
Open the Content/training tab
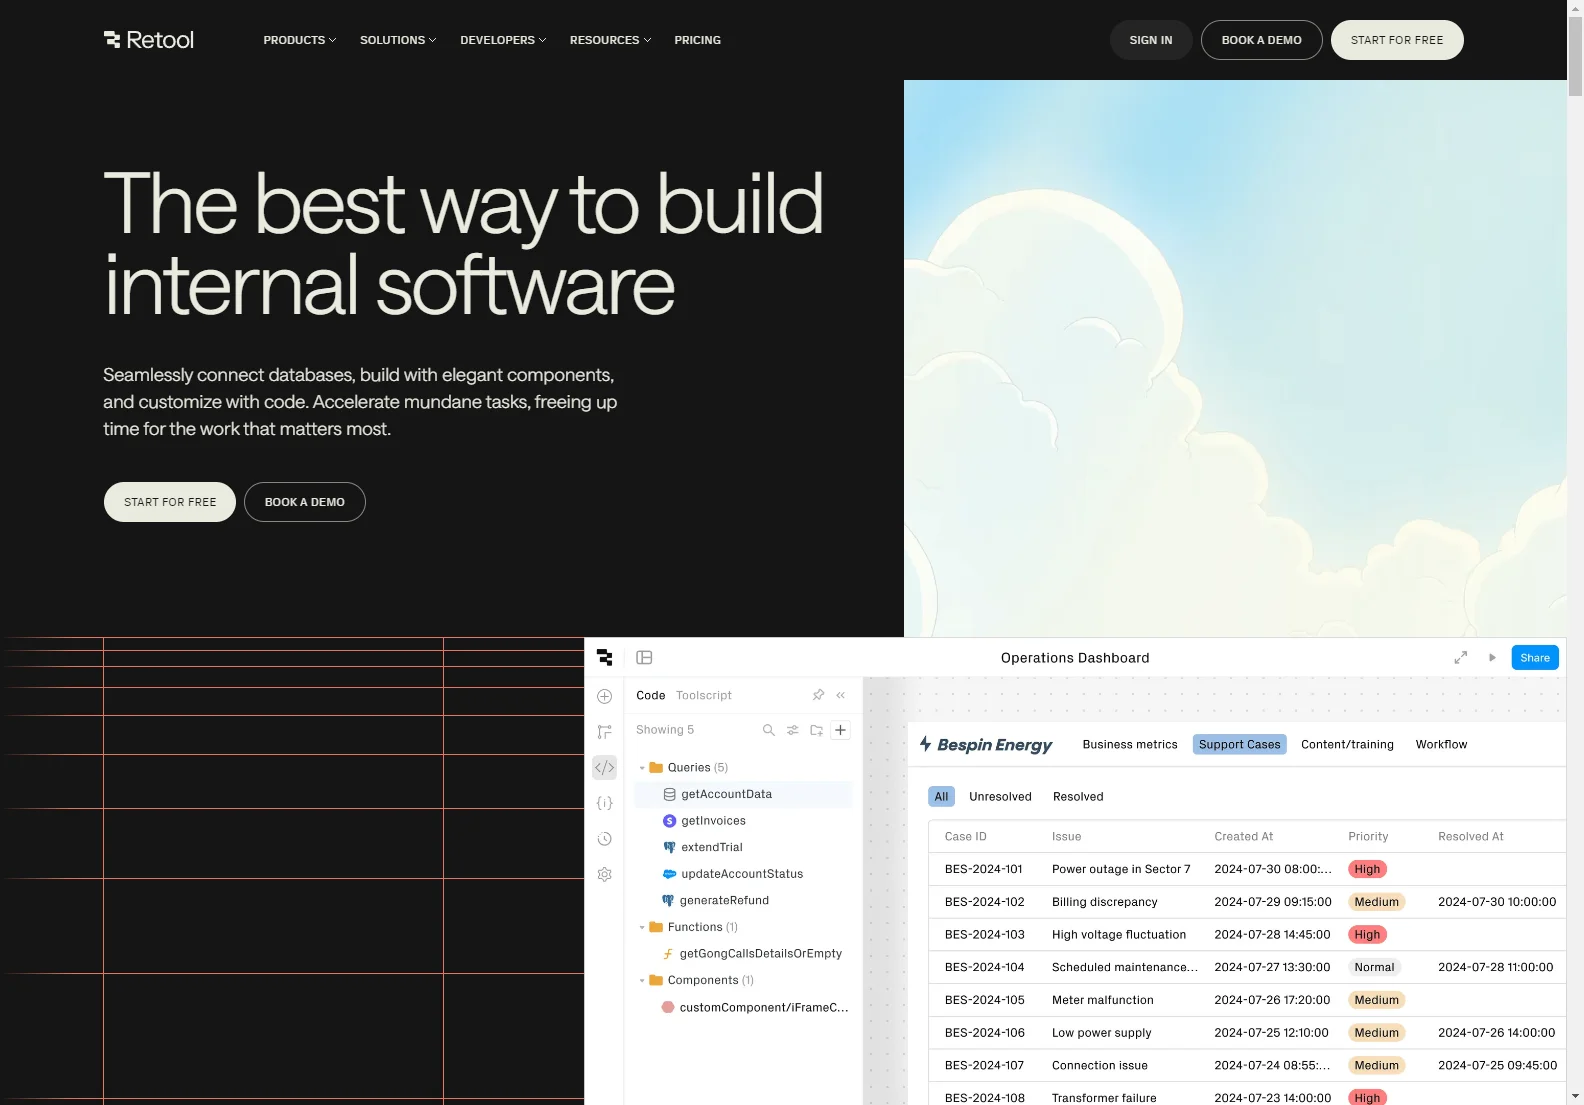(x=1347, y=744)
